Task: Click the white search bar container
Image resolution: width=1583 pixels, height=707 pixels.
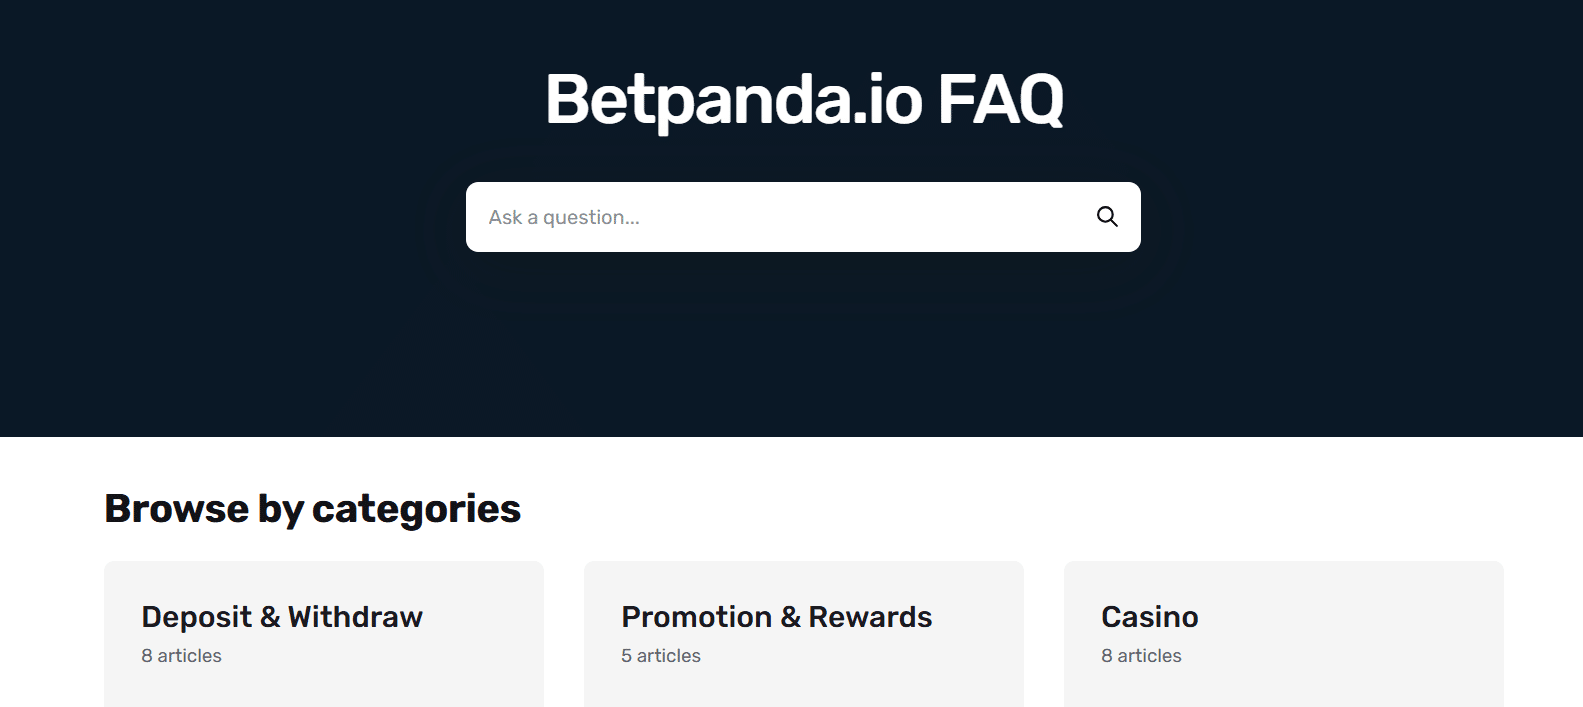Action: (x=803, y=216)
